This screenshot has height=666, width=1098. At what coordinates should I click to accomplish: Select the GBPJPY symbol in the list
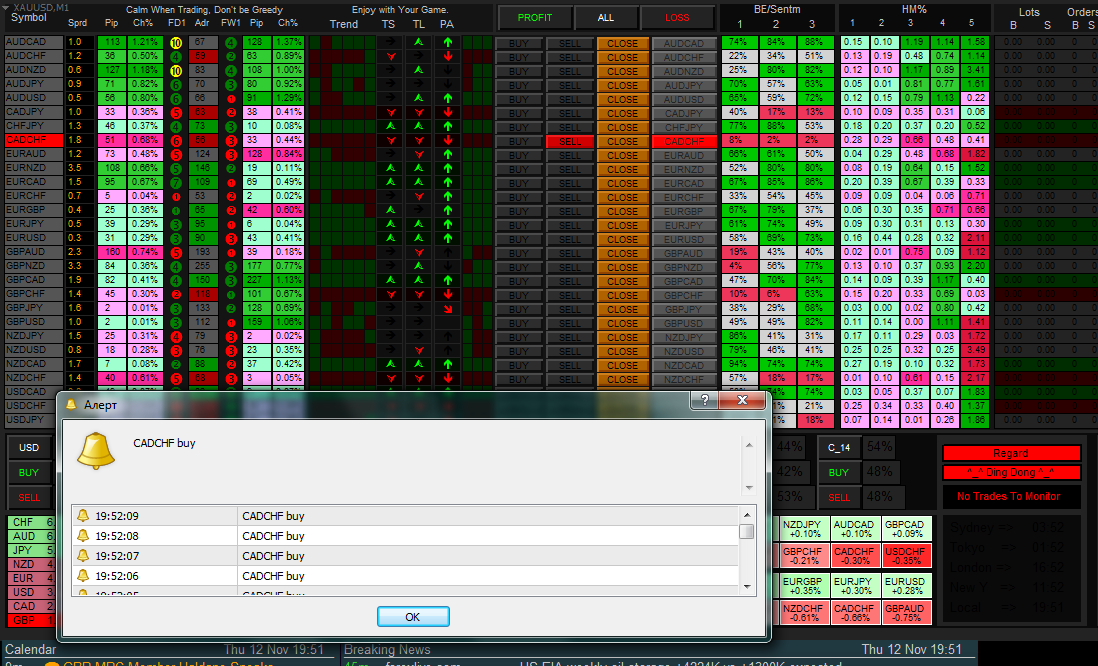tap(34, 308)
